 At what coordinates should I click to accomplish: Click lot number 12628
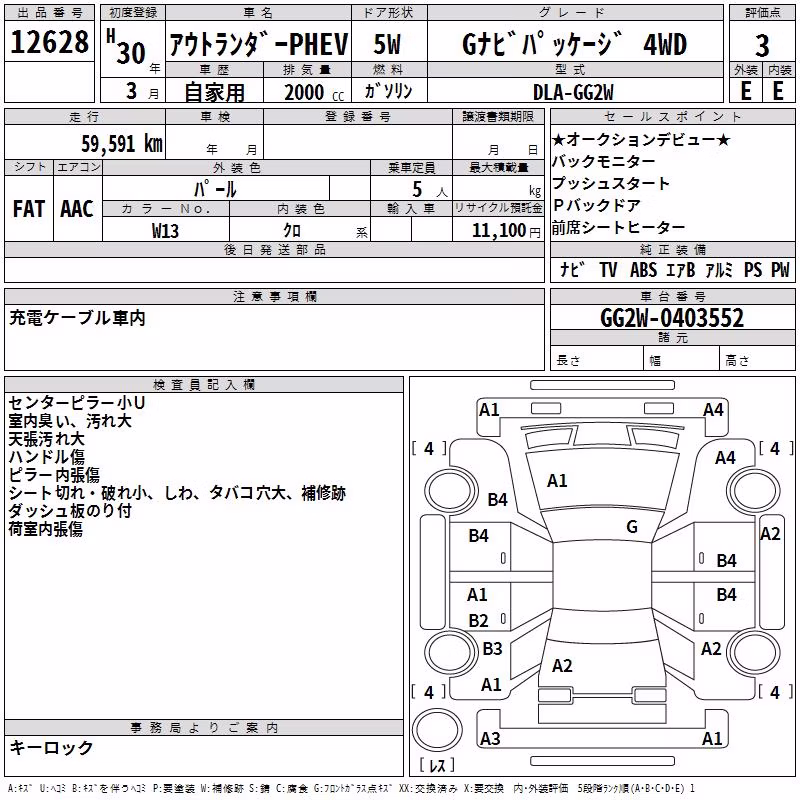pos(49,42)
